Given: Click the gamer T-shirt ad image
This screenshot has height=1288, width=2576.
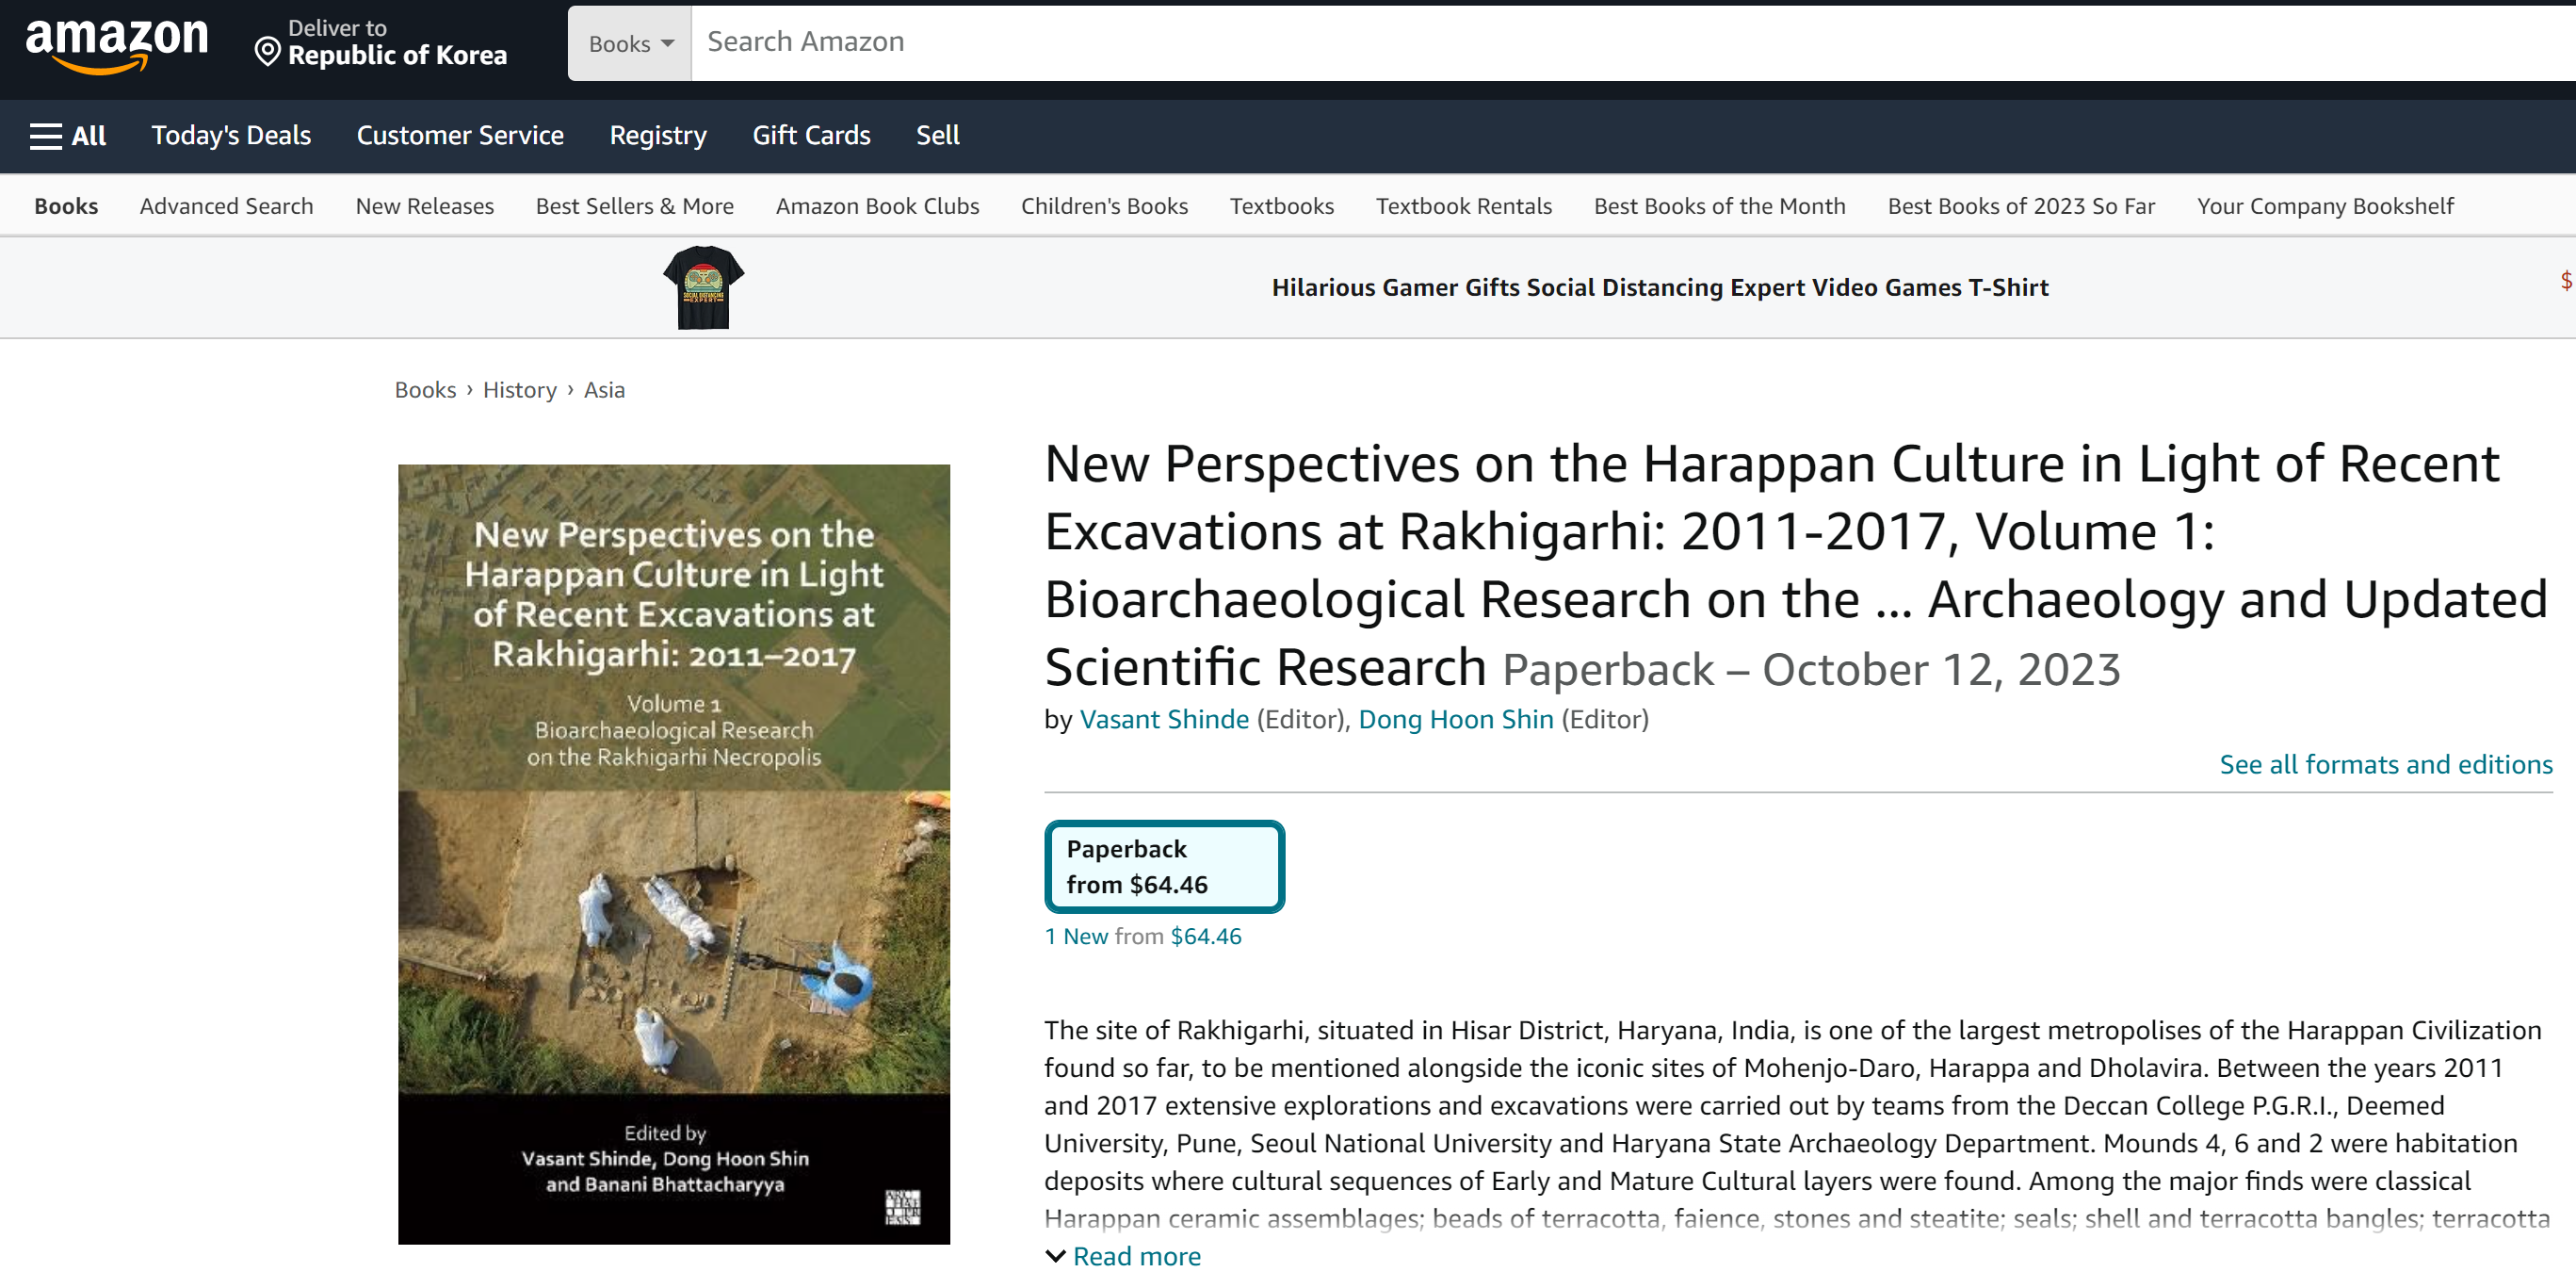Looking at the screenshot, I should click(703, 288).
